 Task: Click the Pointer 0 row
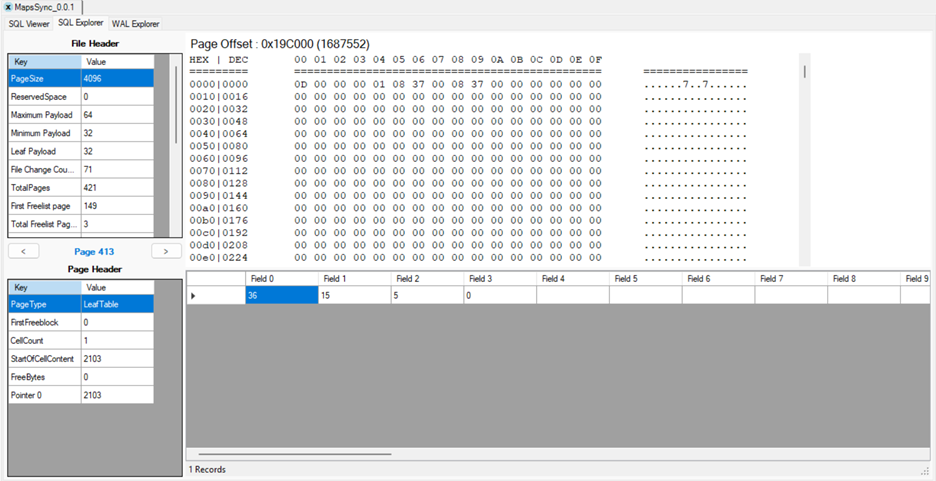(44, 395)
